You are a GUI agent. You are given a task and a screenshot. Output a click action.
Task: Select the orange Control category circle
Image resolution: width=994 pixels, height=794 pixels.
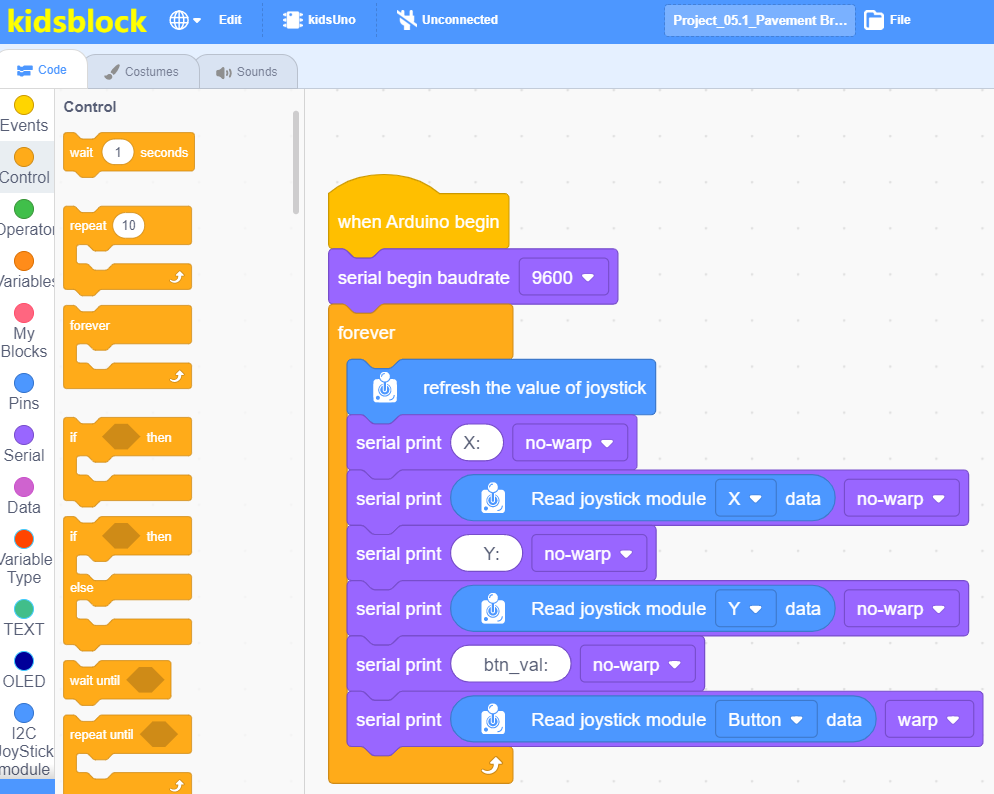[24, 157]
